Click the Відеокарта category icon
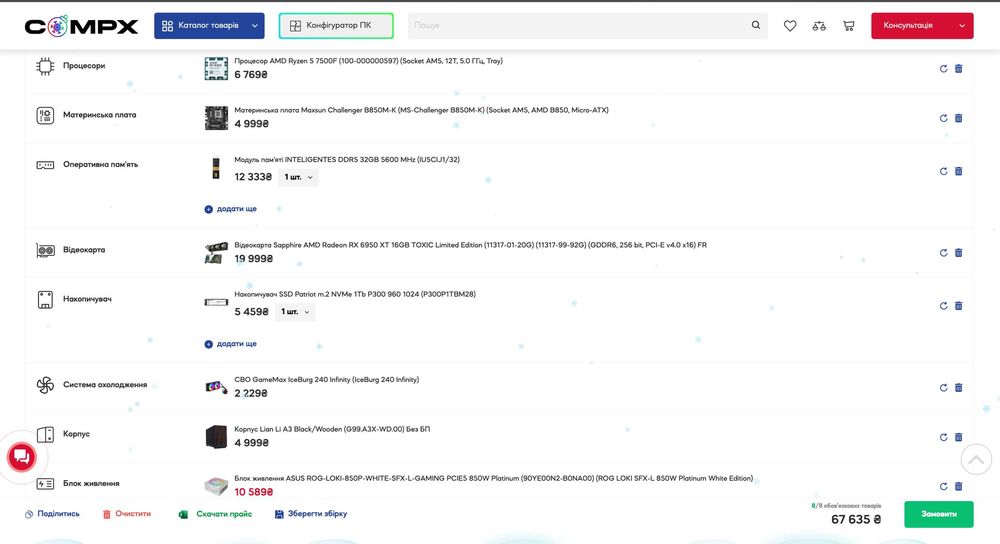1000x544 pixels. (45, 250)
